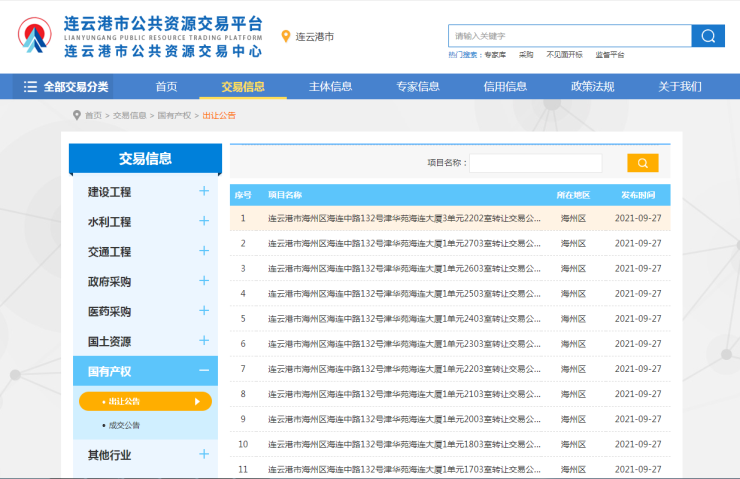Viewport: 740px width, 479px height.
Task: Select 成交公告 submenu item
Action: click(x=124, y=426)
